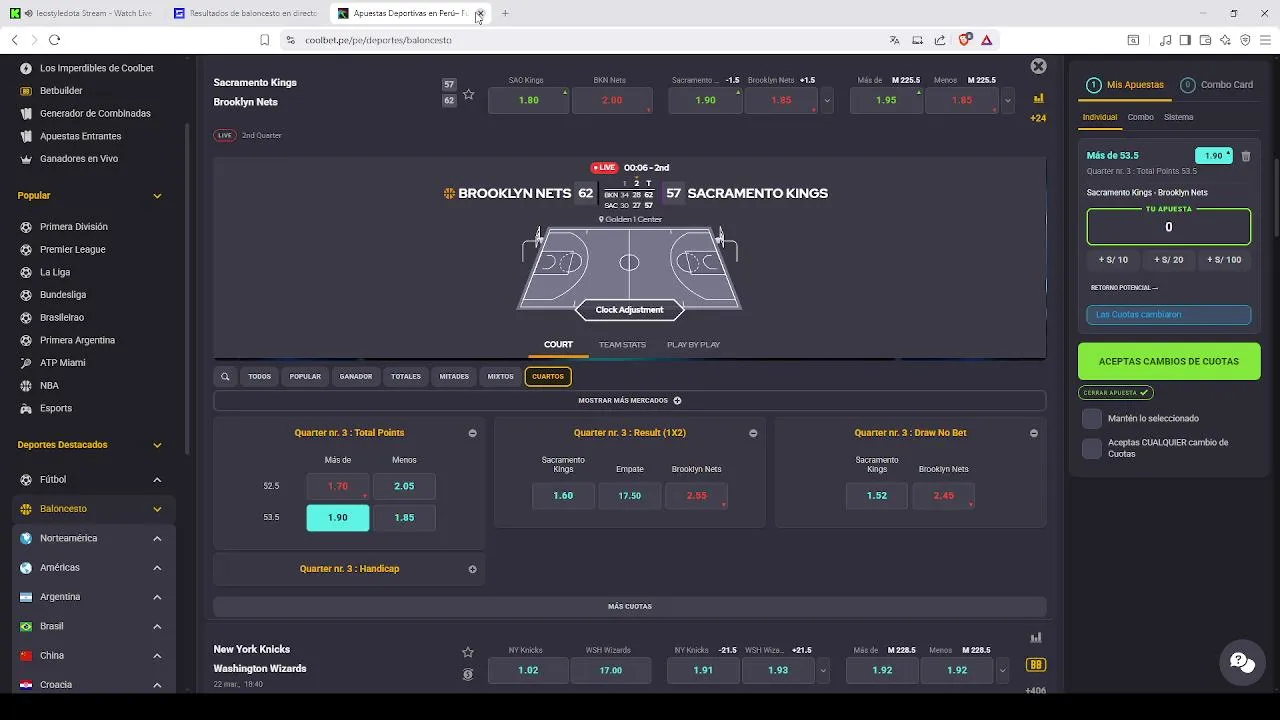The image size is (1280, 720).
Task: Collapse the Deportes Destacados section
Action: [157, 445]
